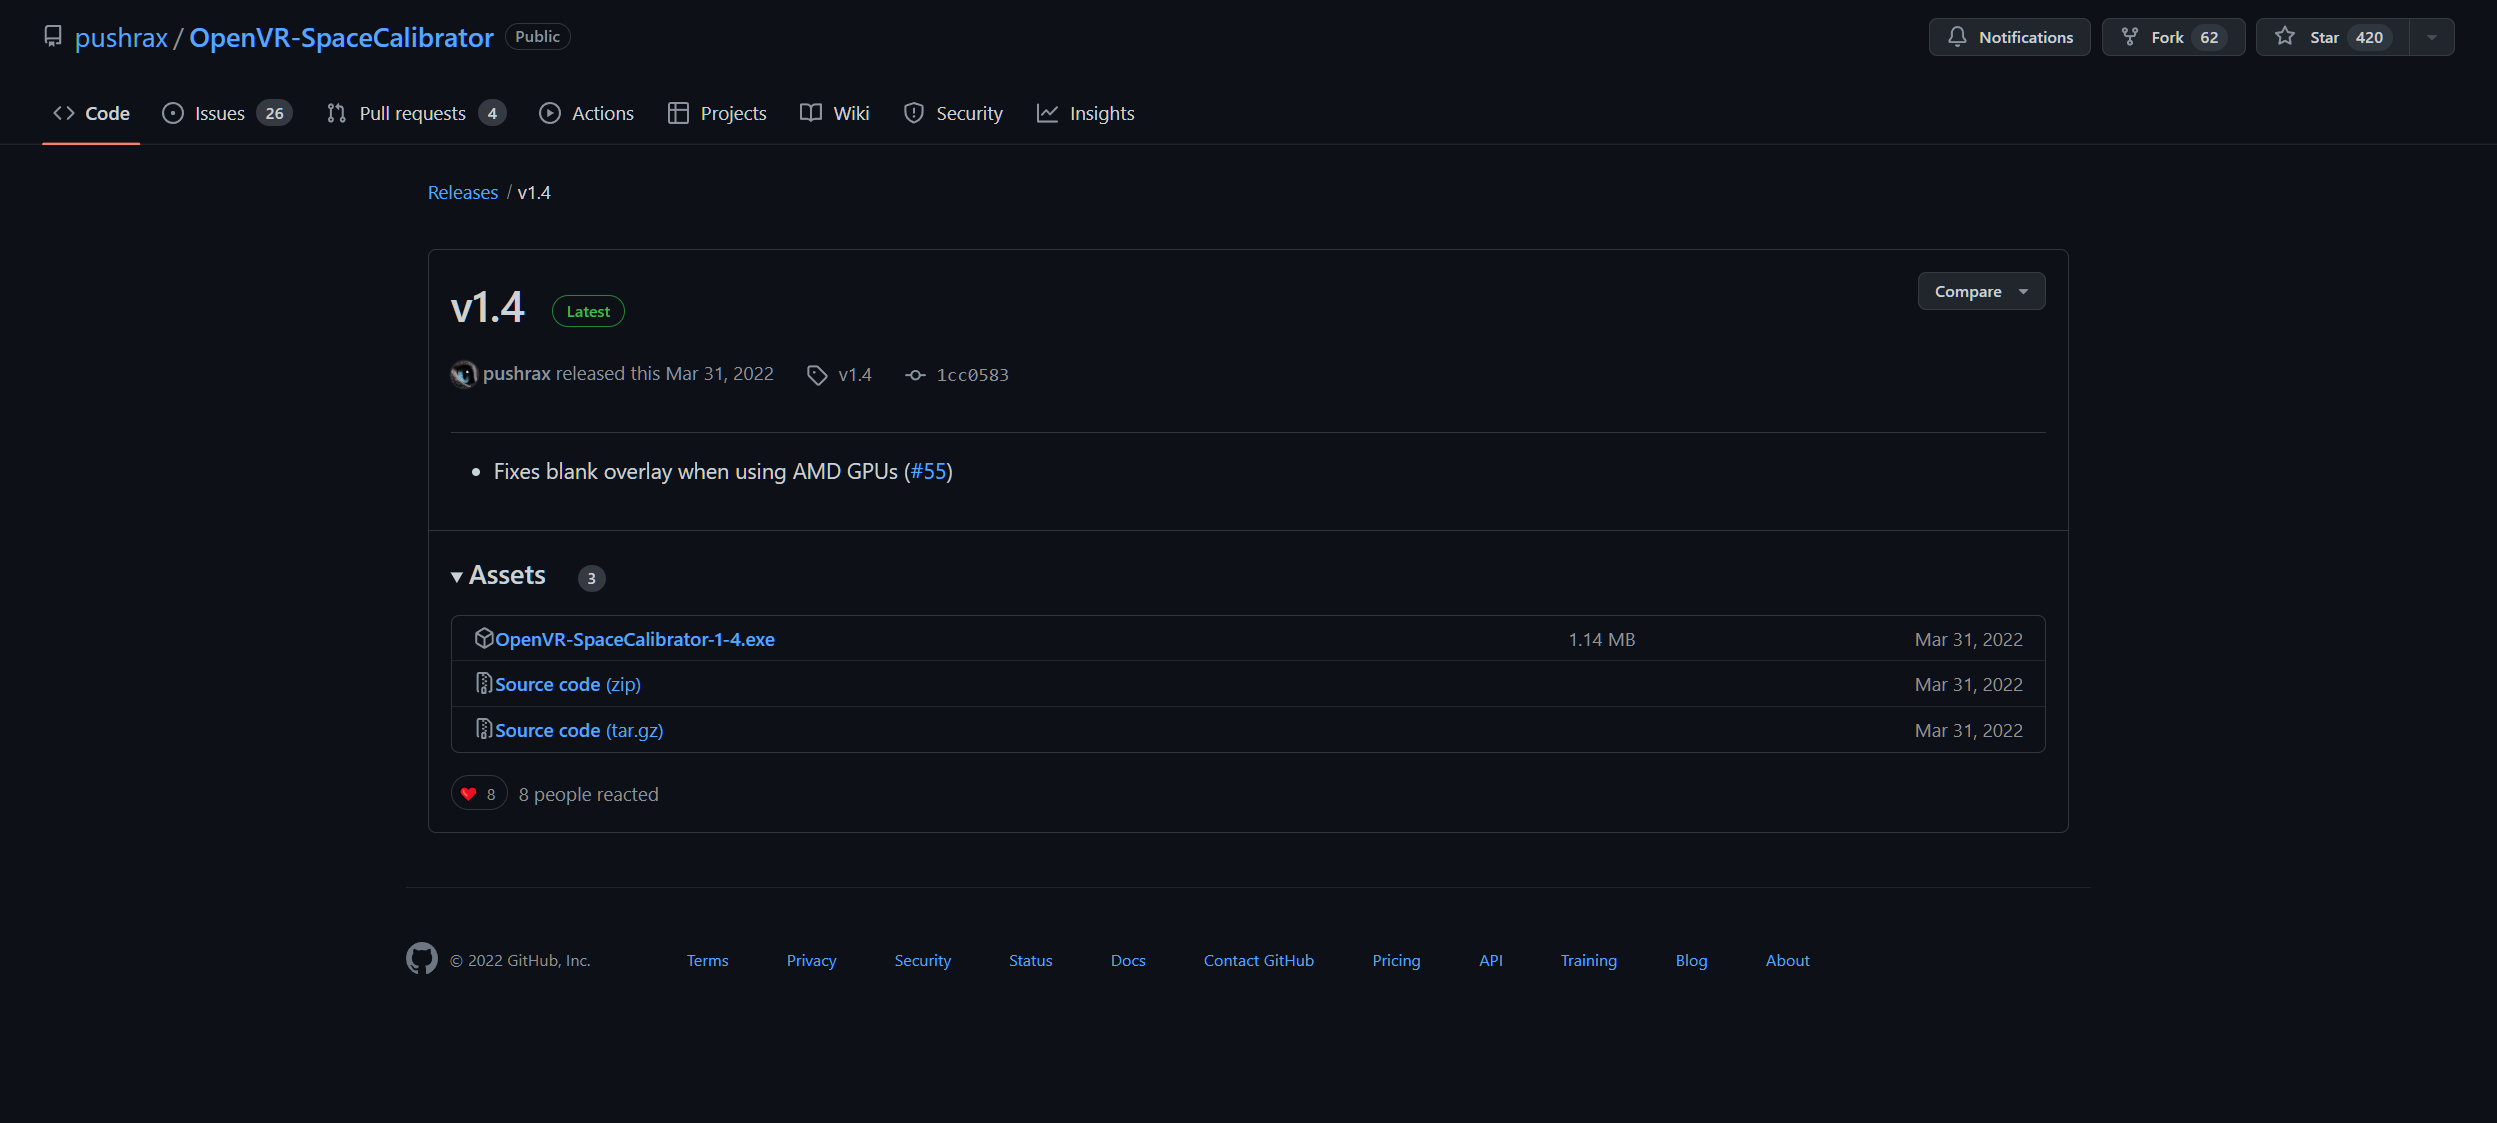Screen dimensions: 2497x1123
Task: Click the package icon beside the exe asset
Action: pos(484,638)
